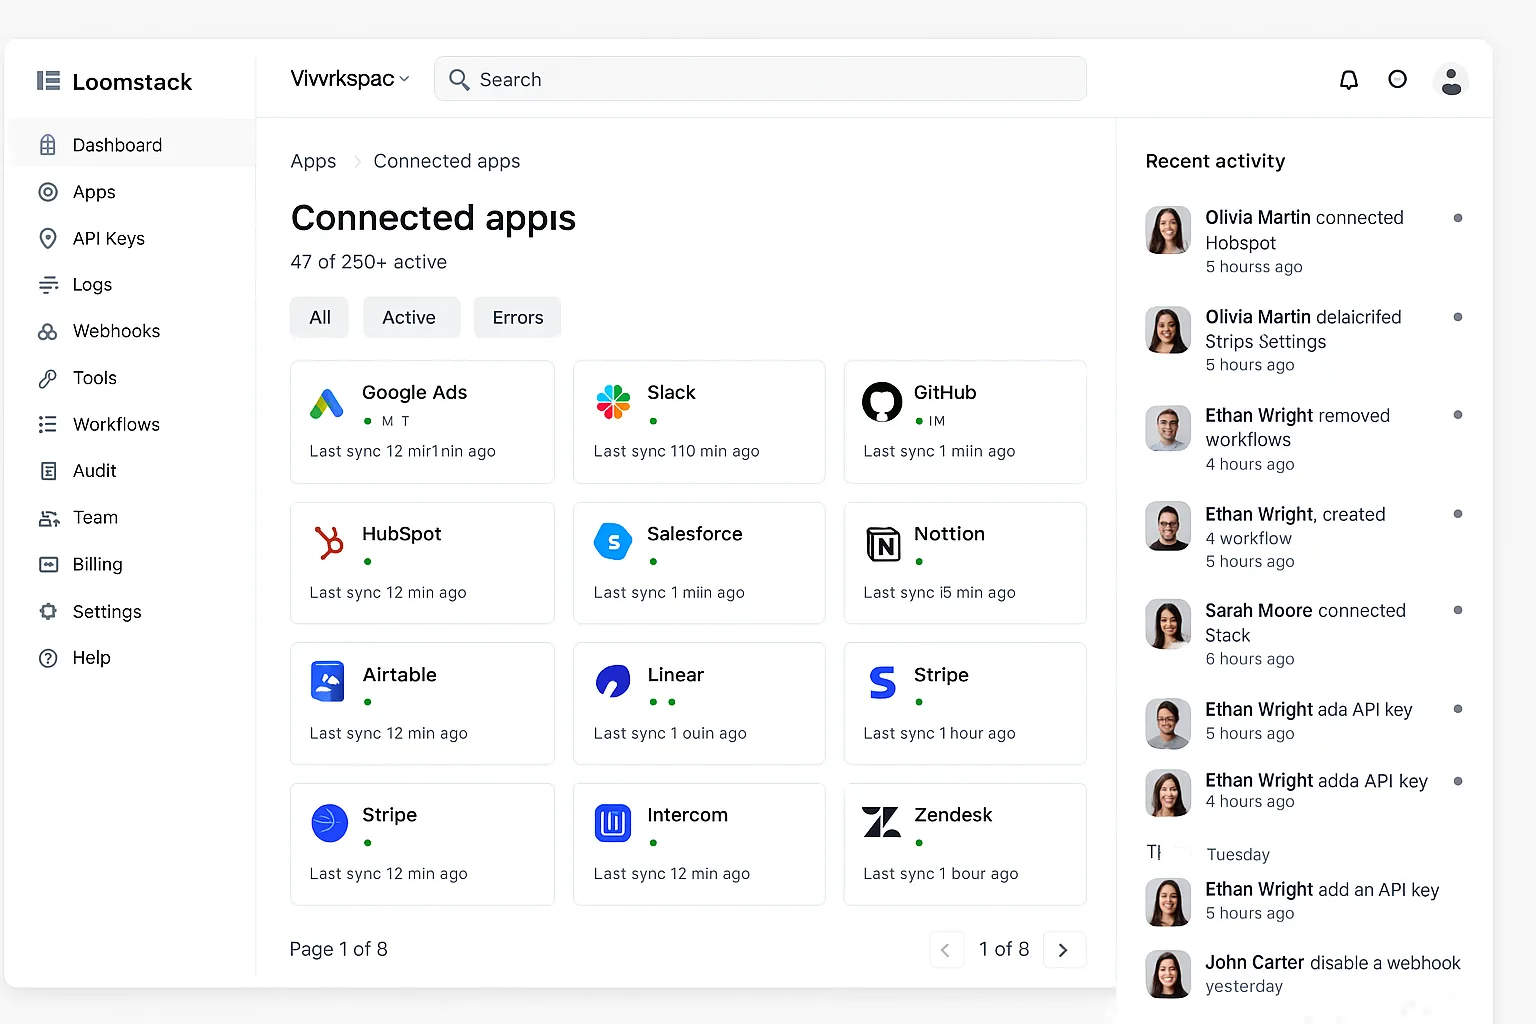Viewport: 1536px width, 1024px height.
Task: Click the magnifier icon in search bar
Action: pyautogui.click(x=459, y=79)
